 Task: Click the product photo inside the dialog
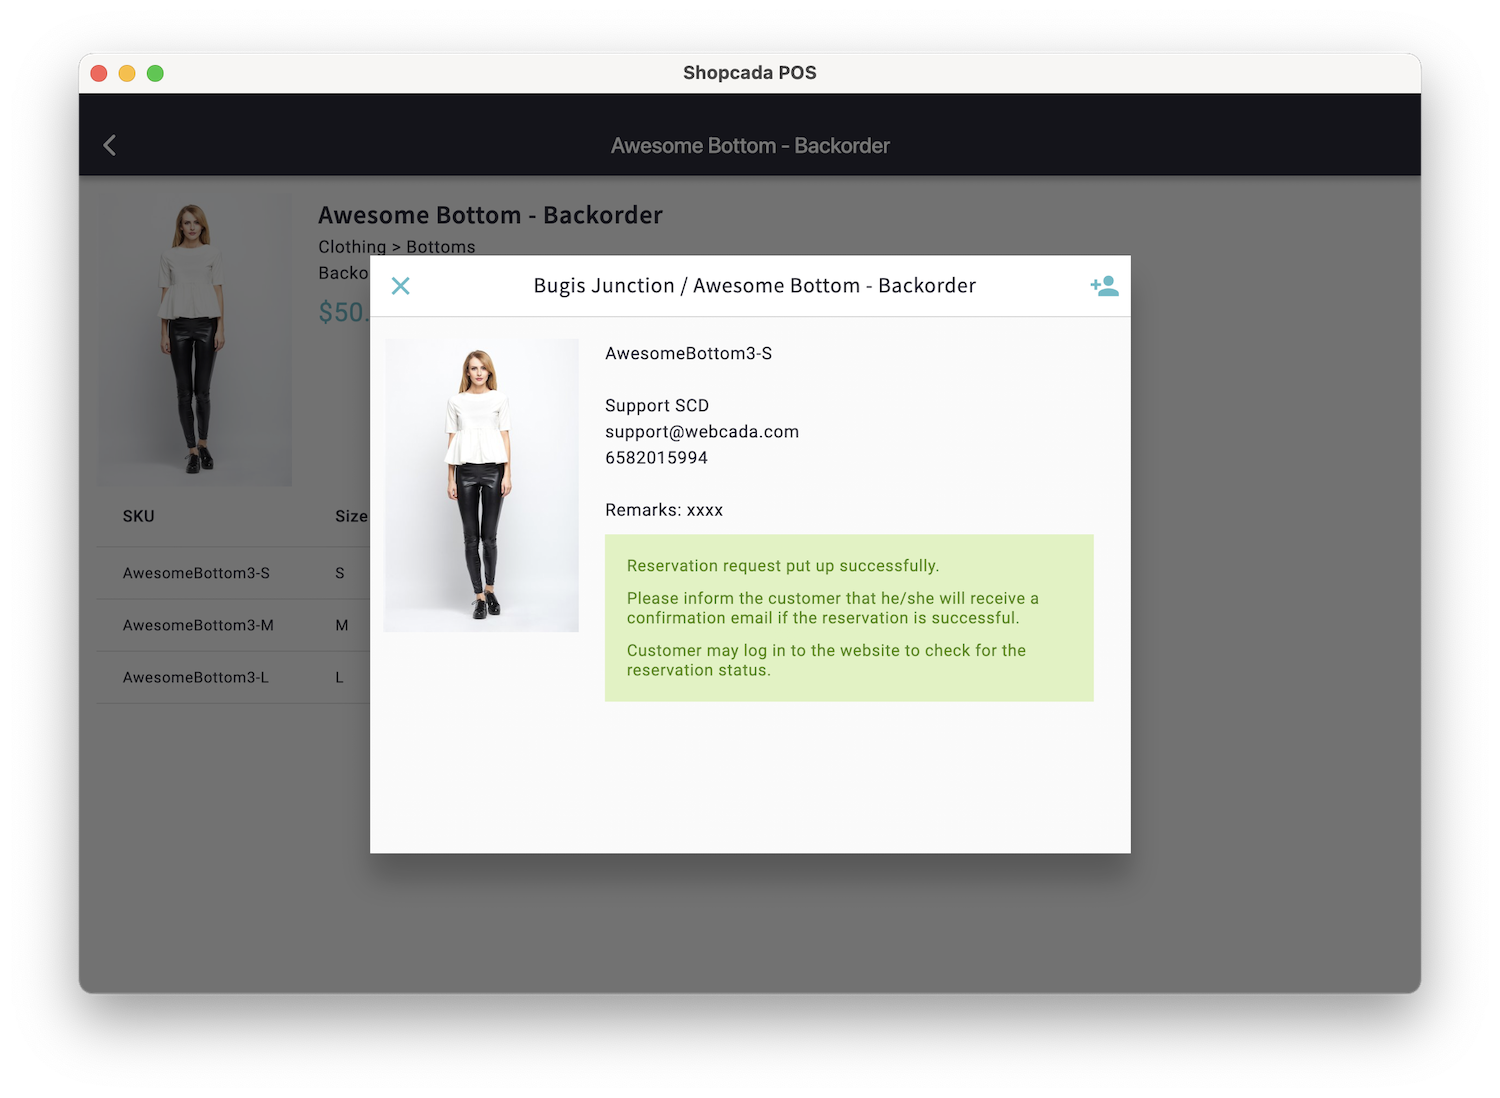(x=481, y=485)
